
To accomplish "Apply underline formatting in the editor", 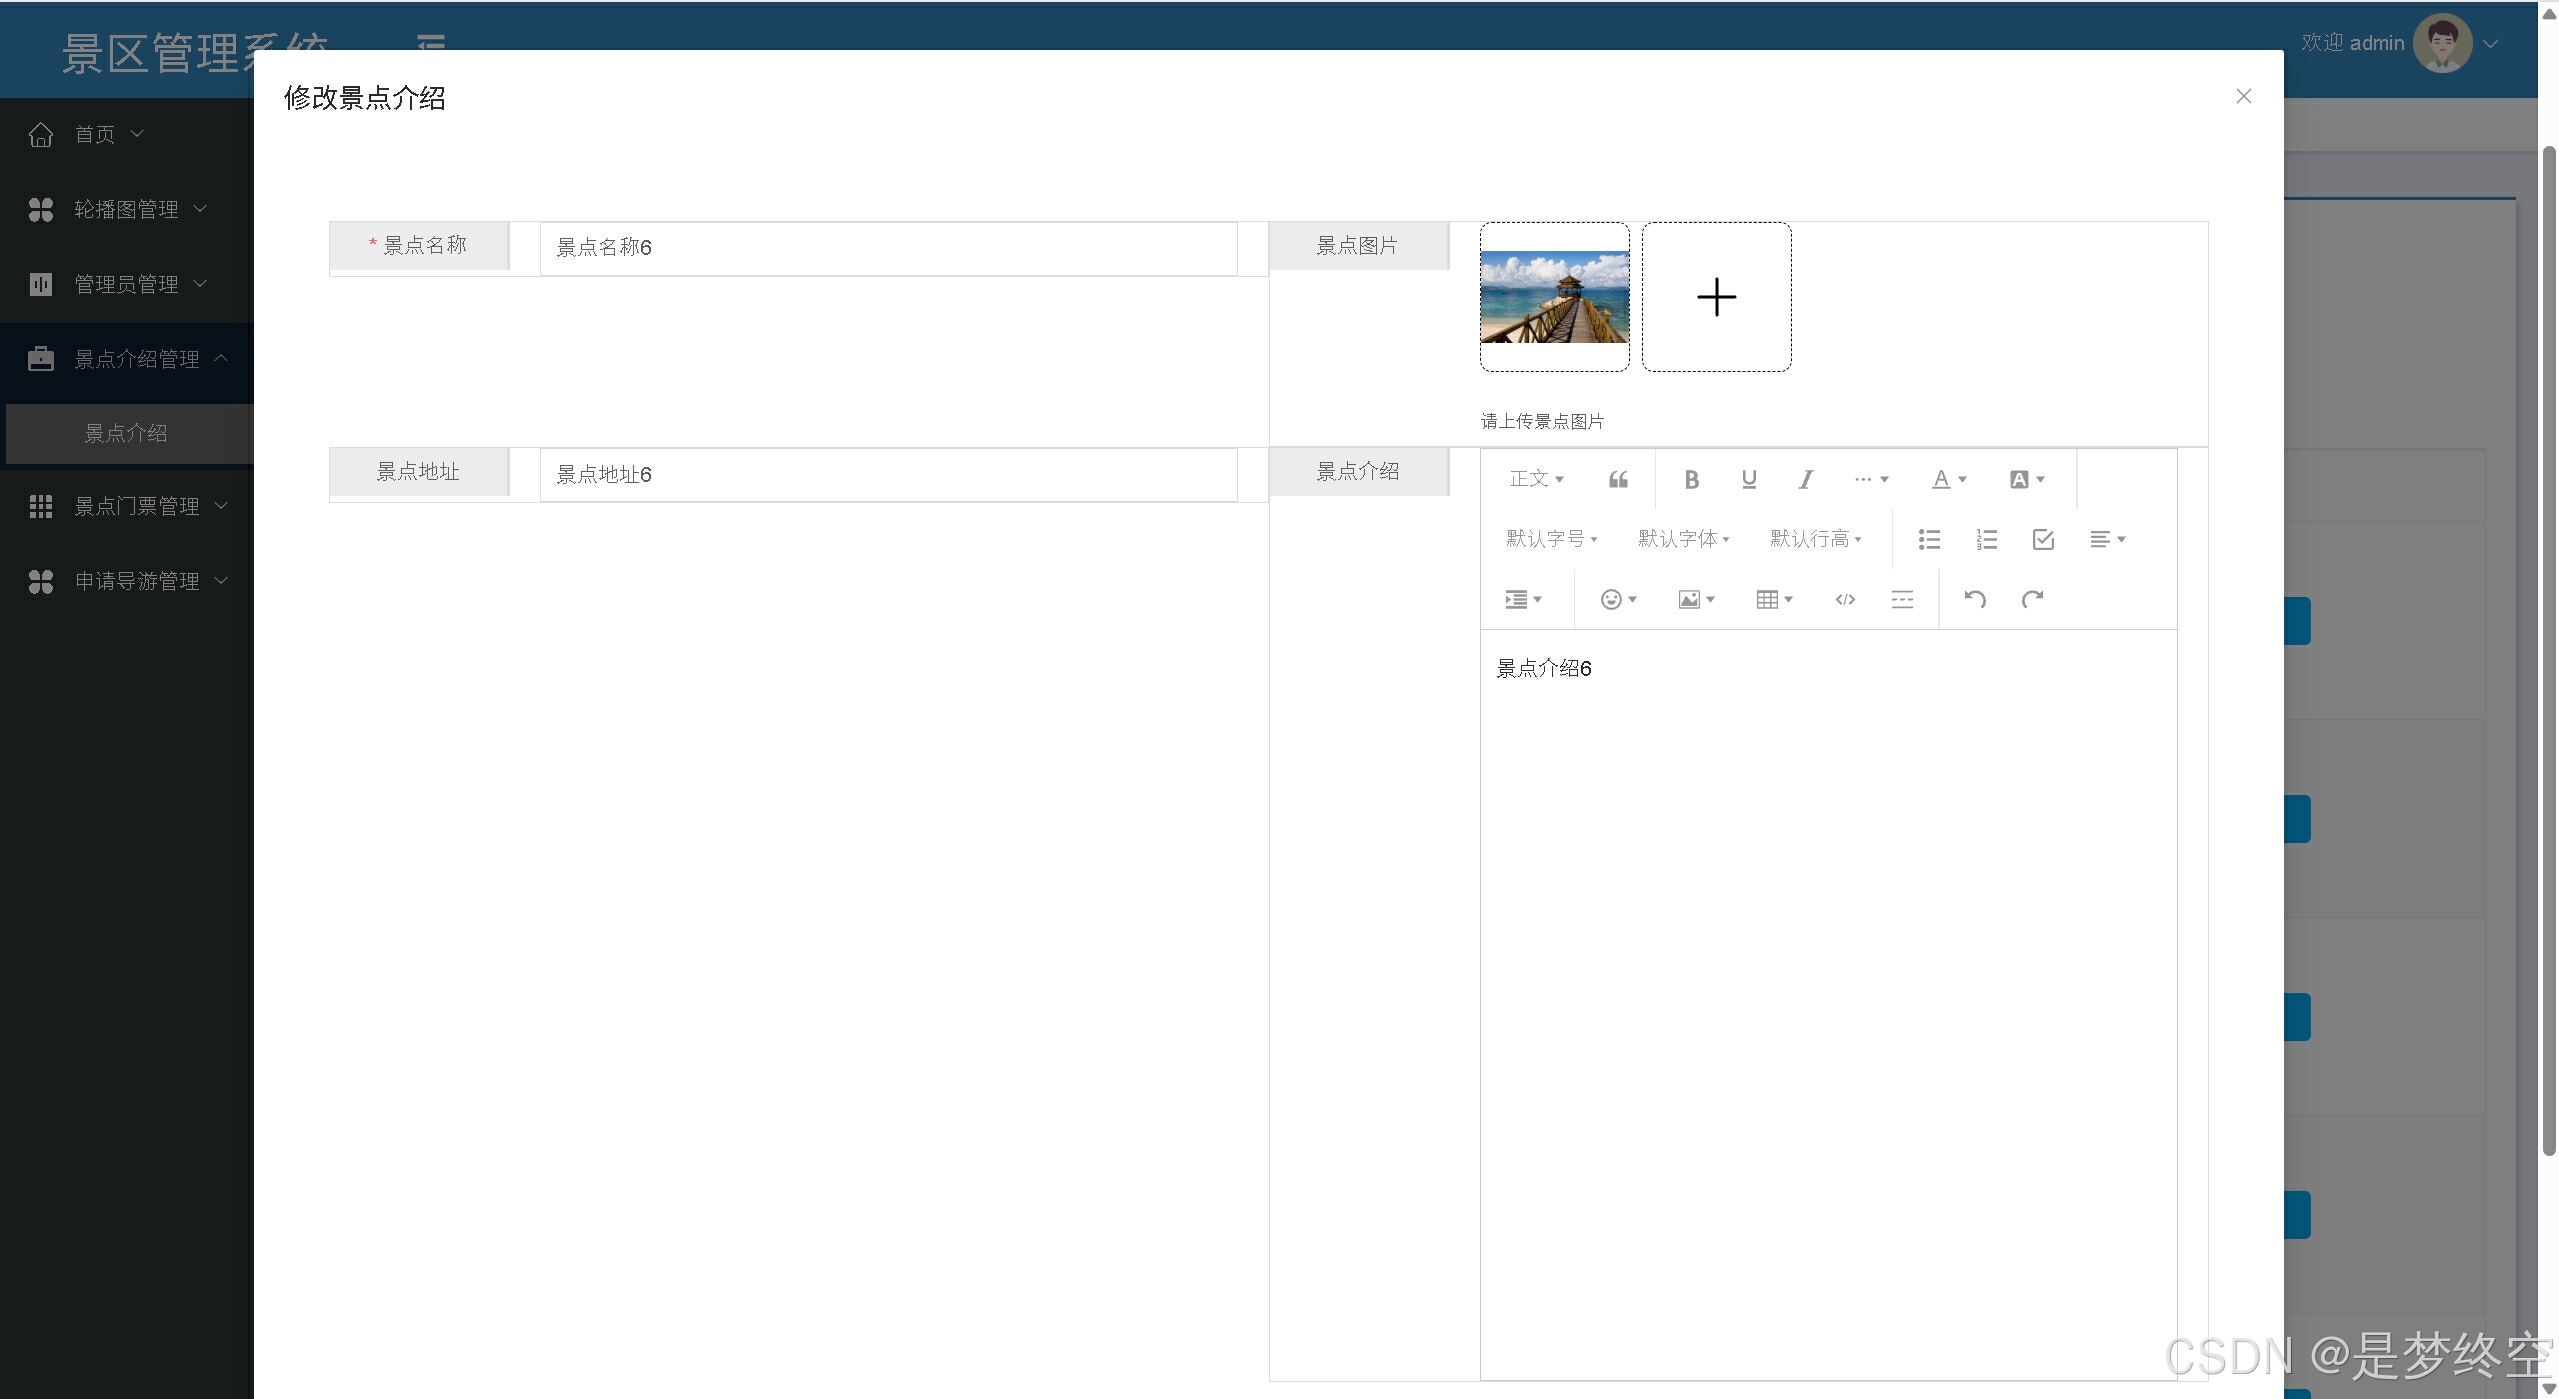I will point(1748,480).
